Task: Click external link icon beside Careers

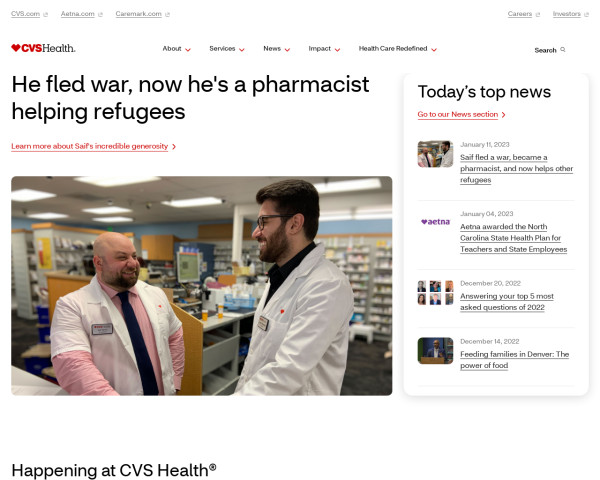Action: coord(538,15)
